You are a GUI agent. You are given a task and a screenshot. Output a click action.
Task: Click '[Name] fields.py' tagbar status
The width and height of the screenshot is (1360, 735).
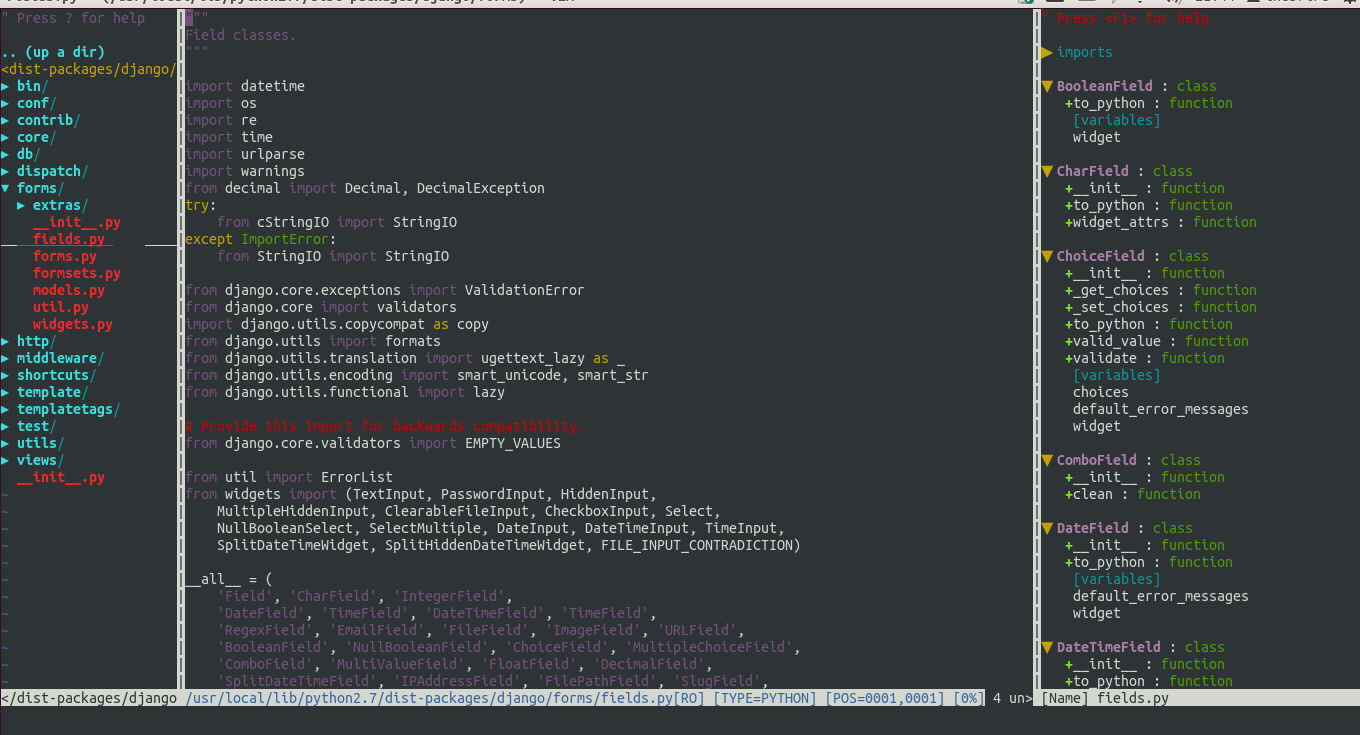[1105, 698]
